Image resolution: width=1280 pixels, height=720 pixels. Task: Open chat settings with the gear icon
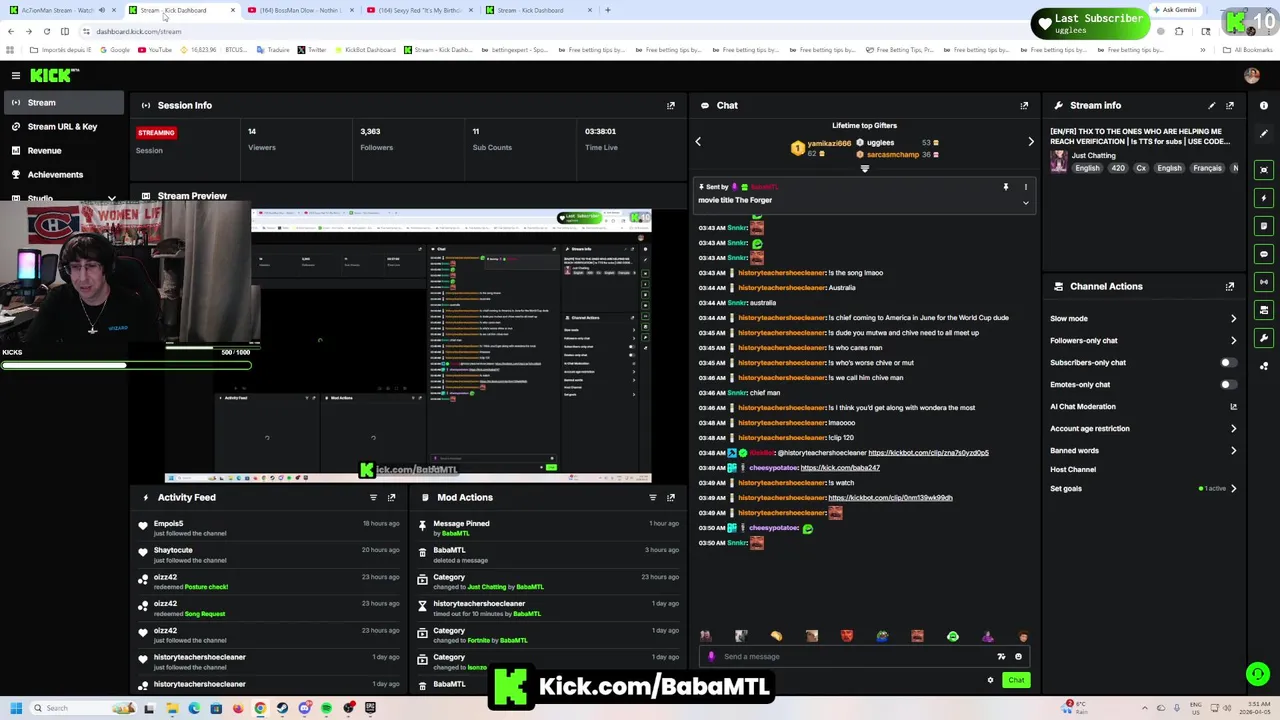[990, 680]
